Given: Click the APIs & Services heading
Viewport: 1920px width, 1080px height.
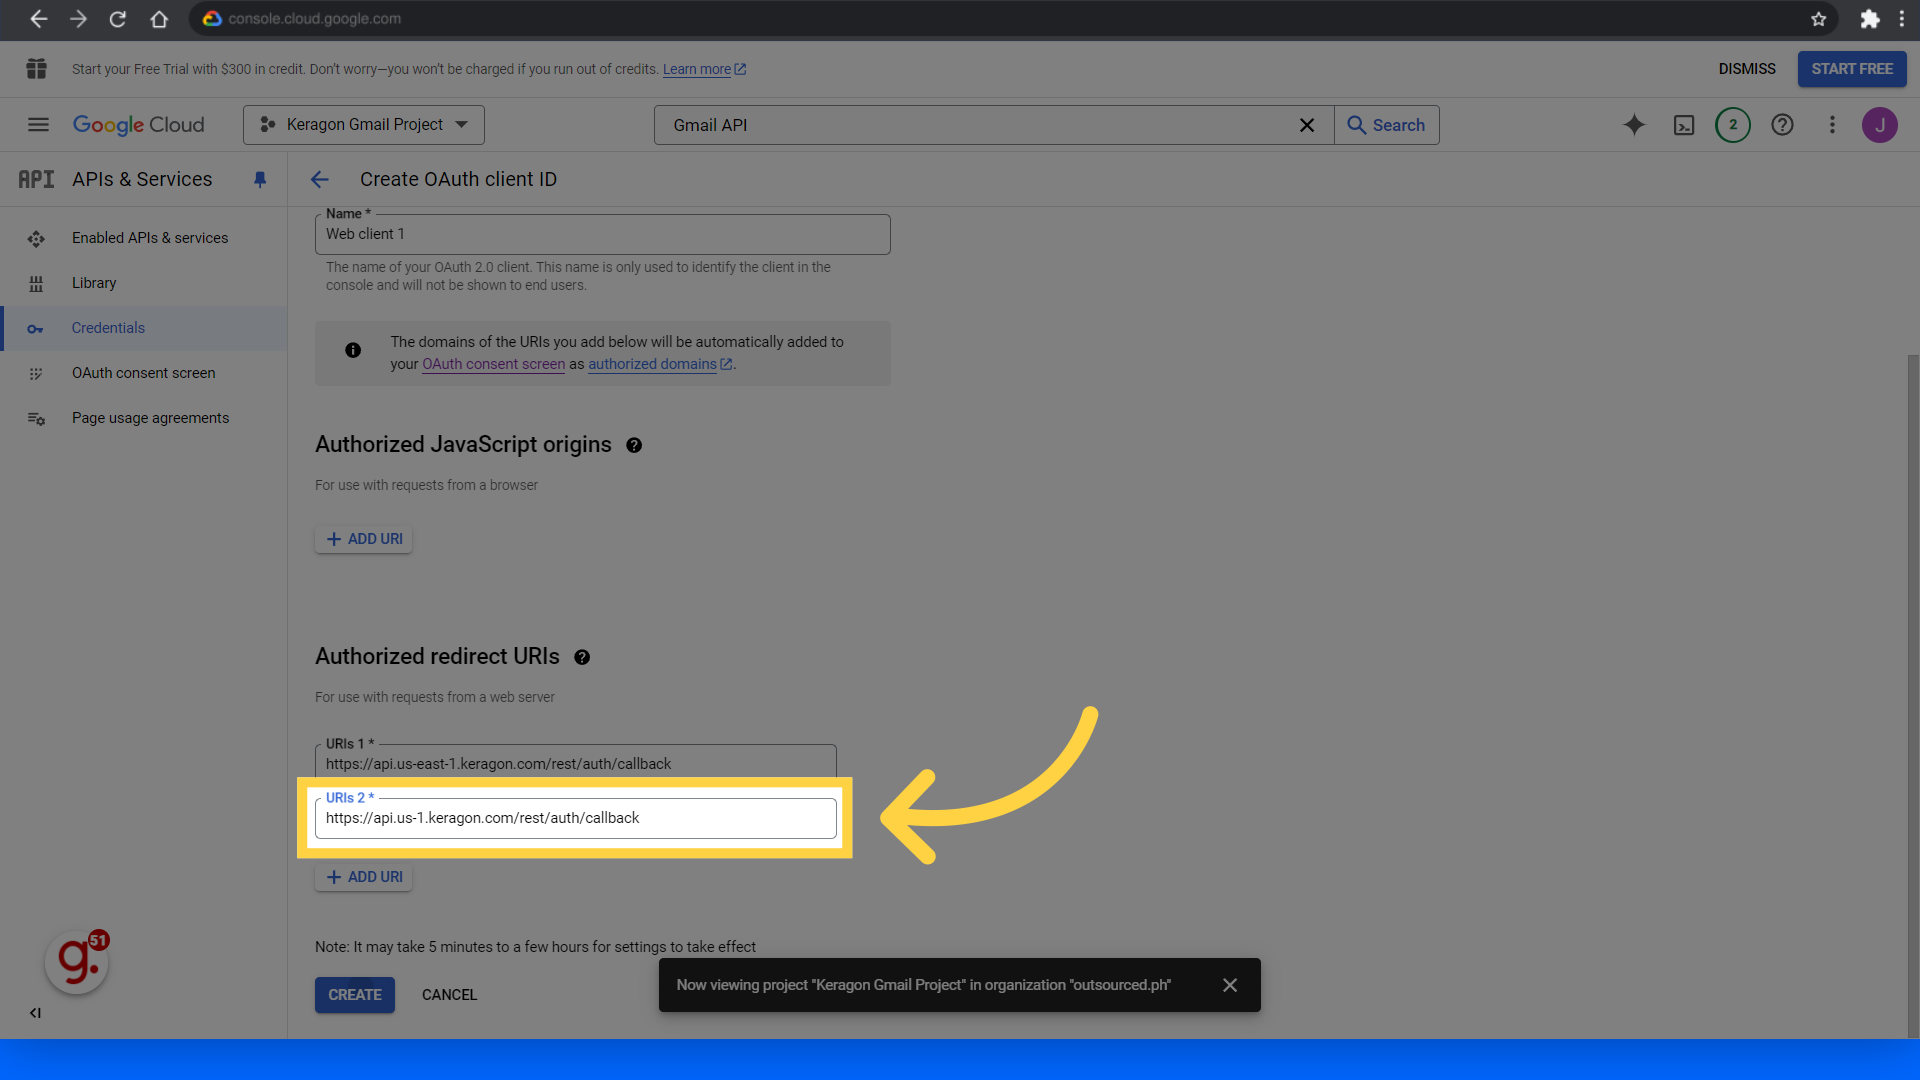Looking at the screenshot, I should (x=142, y=179).
